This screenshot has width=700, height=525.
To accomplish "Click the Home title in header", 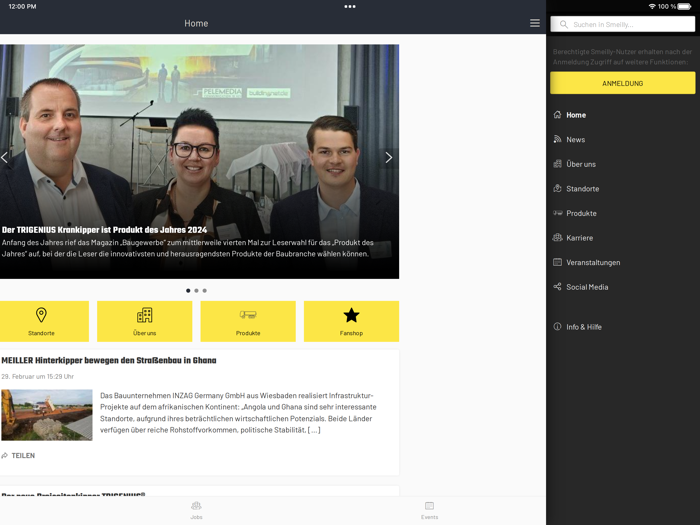I will [x=196, y=23].
